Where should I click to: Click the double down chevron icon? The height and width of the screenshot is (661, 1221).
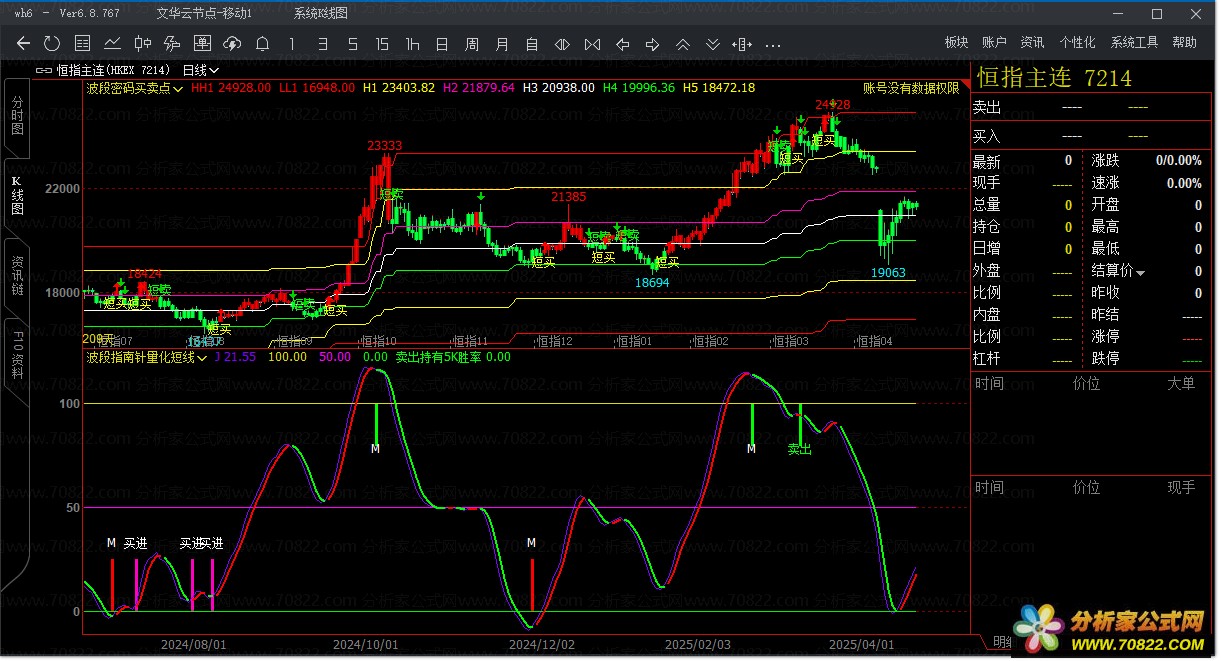(713, 44)
